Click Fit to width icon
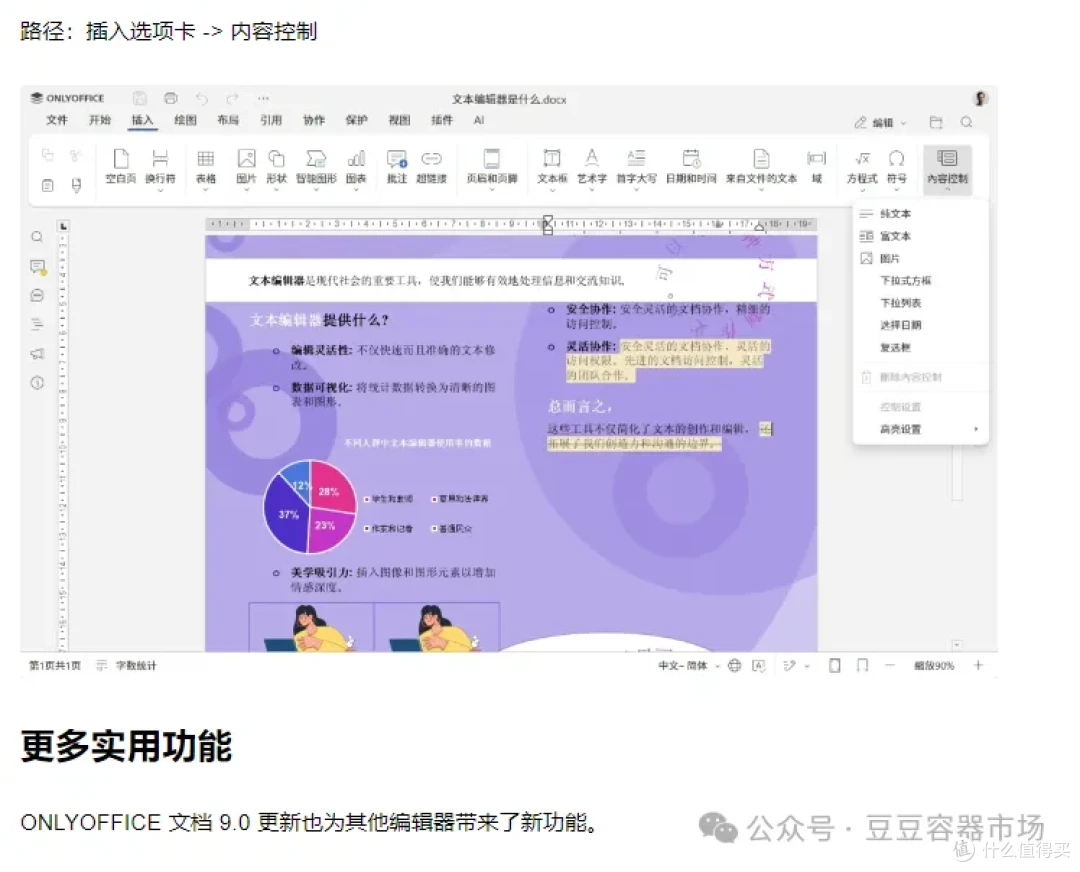1080x872 pixels. (862, 665)
